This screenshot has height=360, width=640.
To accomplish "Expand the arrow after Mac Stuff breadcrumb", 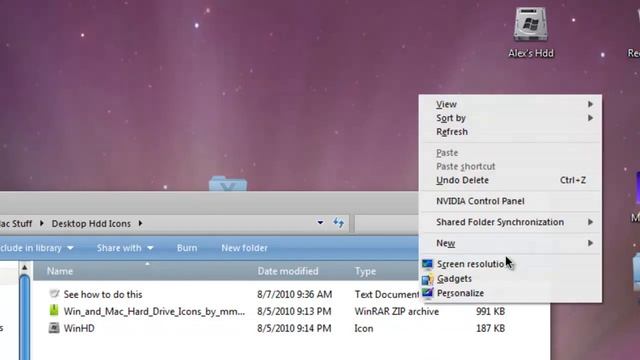I will tap(42, 223).
